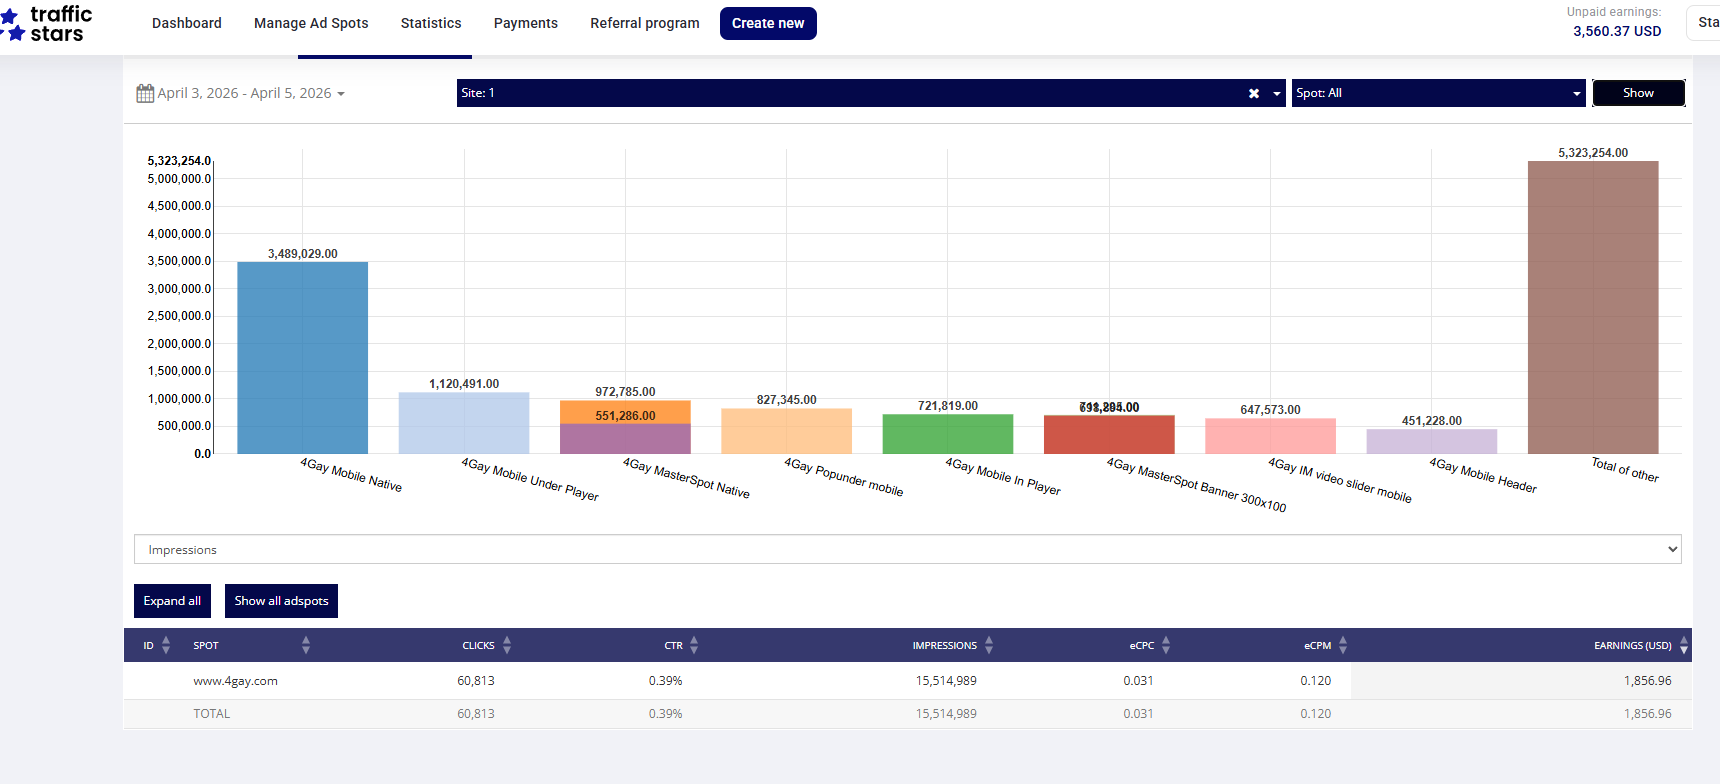
Task: Sort by IMPRESSIONS column sort icon
Action: (989, 645)
